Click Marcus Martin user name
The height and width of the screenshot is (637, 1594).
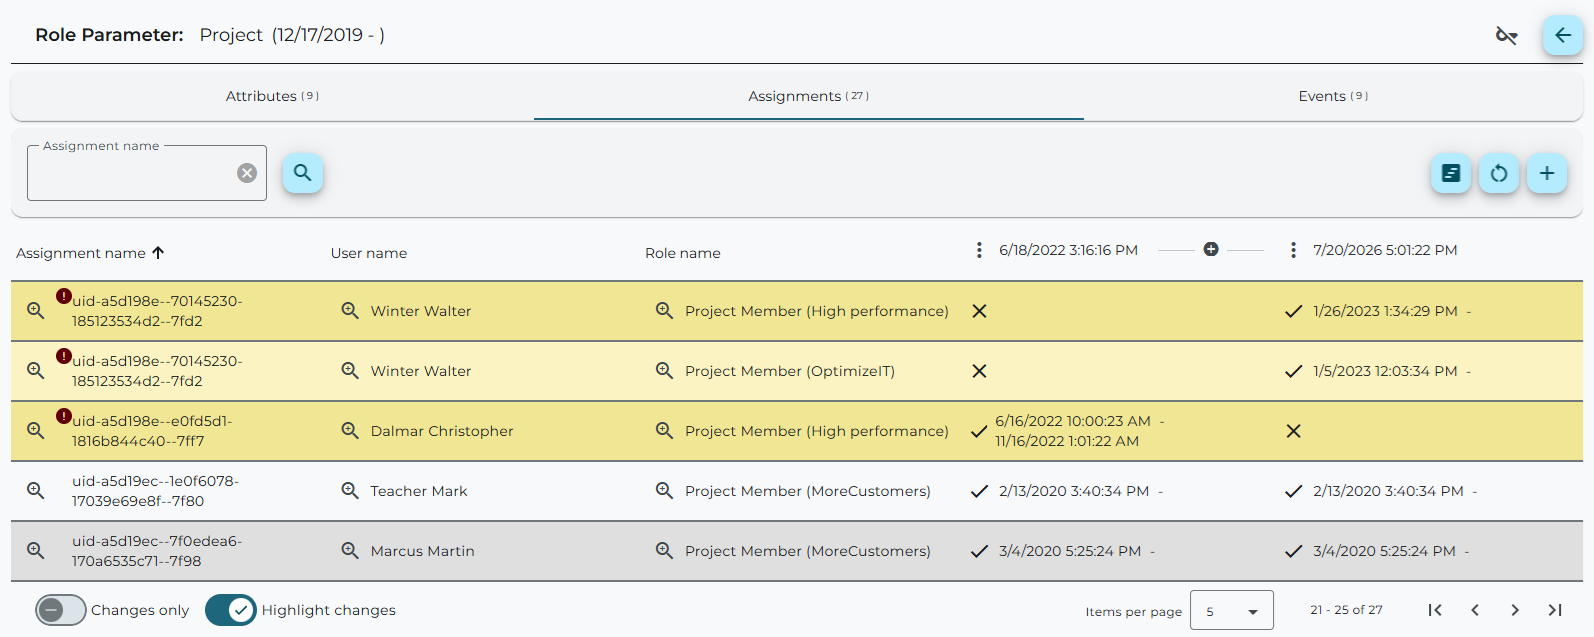(x=422, y=551)
